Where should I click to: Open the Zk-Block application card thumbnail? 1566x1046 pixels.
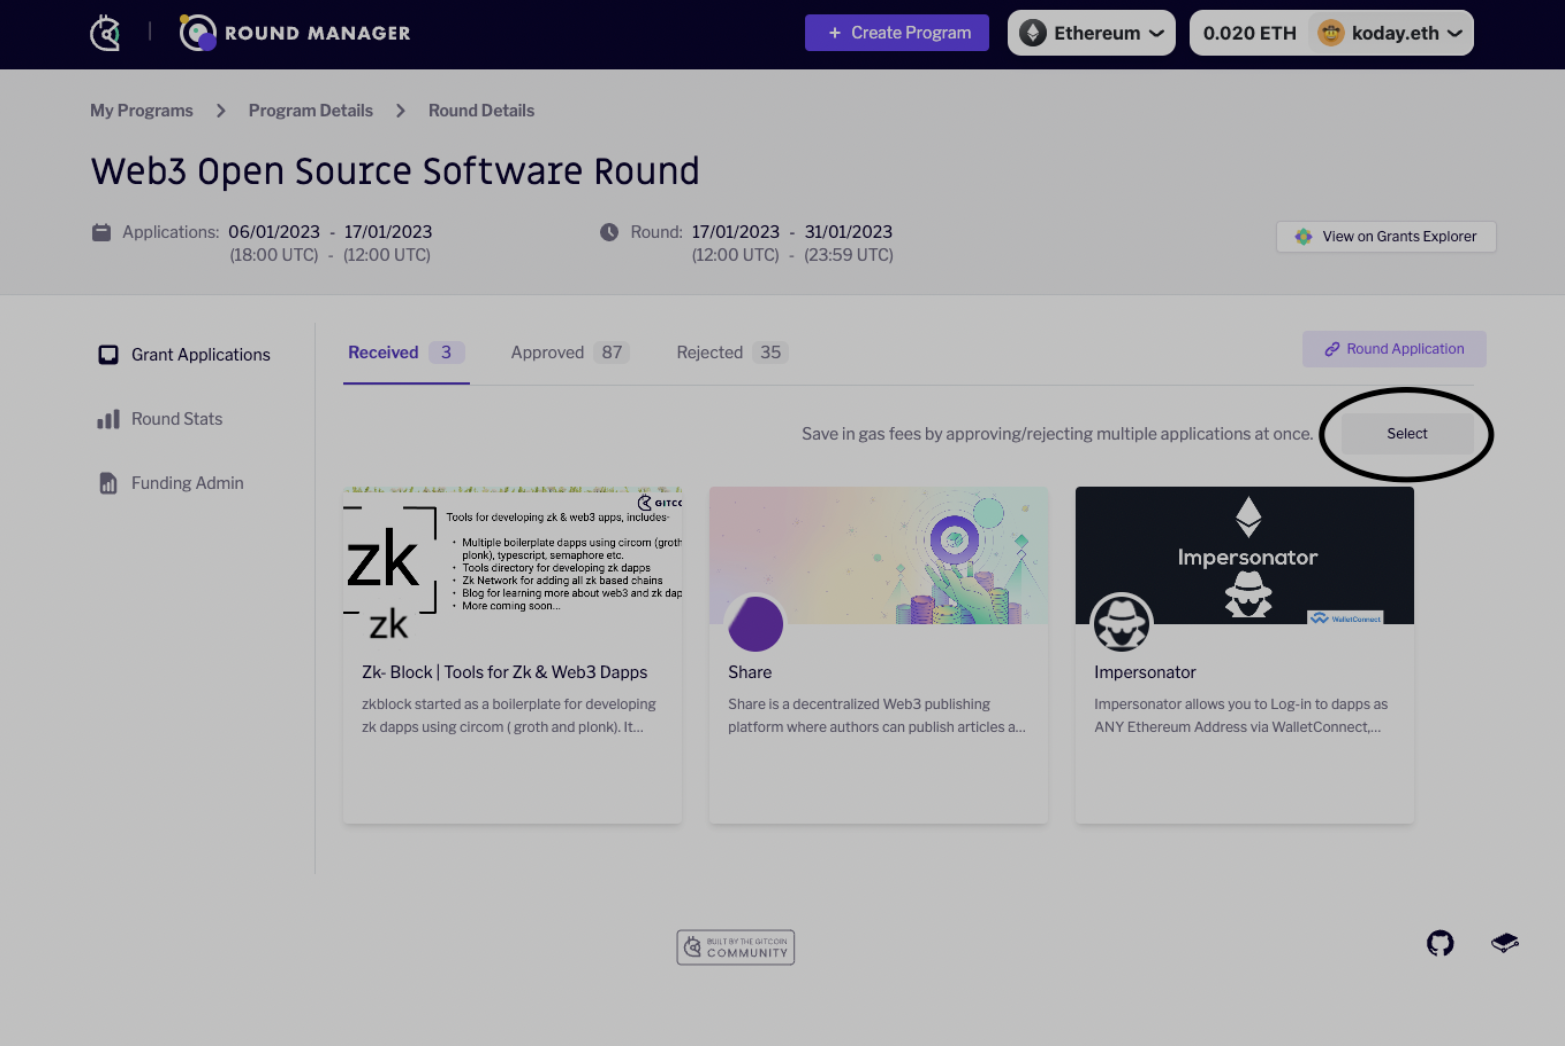click(x=512, y=556)
